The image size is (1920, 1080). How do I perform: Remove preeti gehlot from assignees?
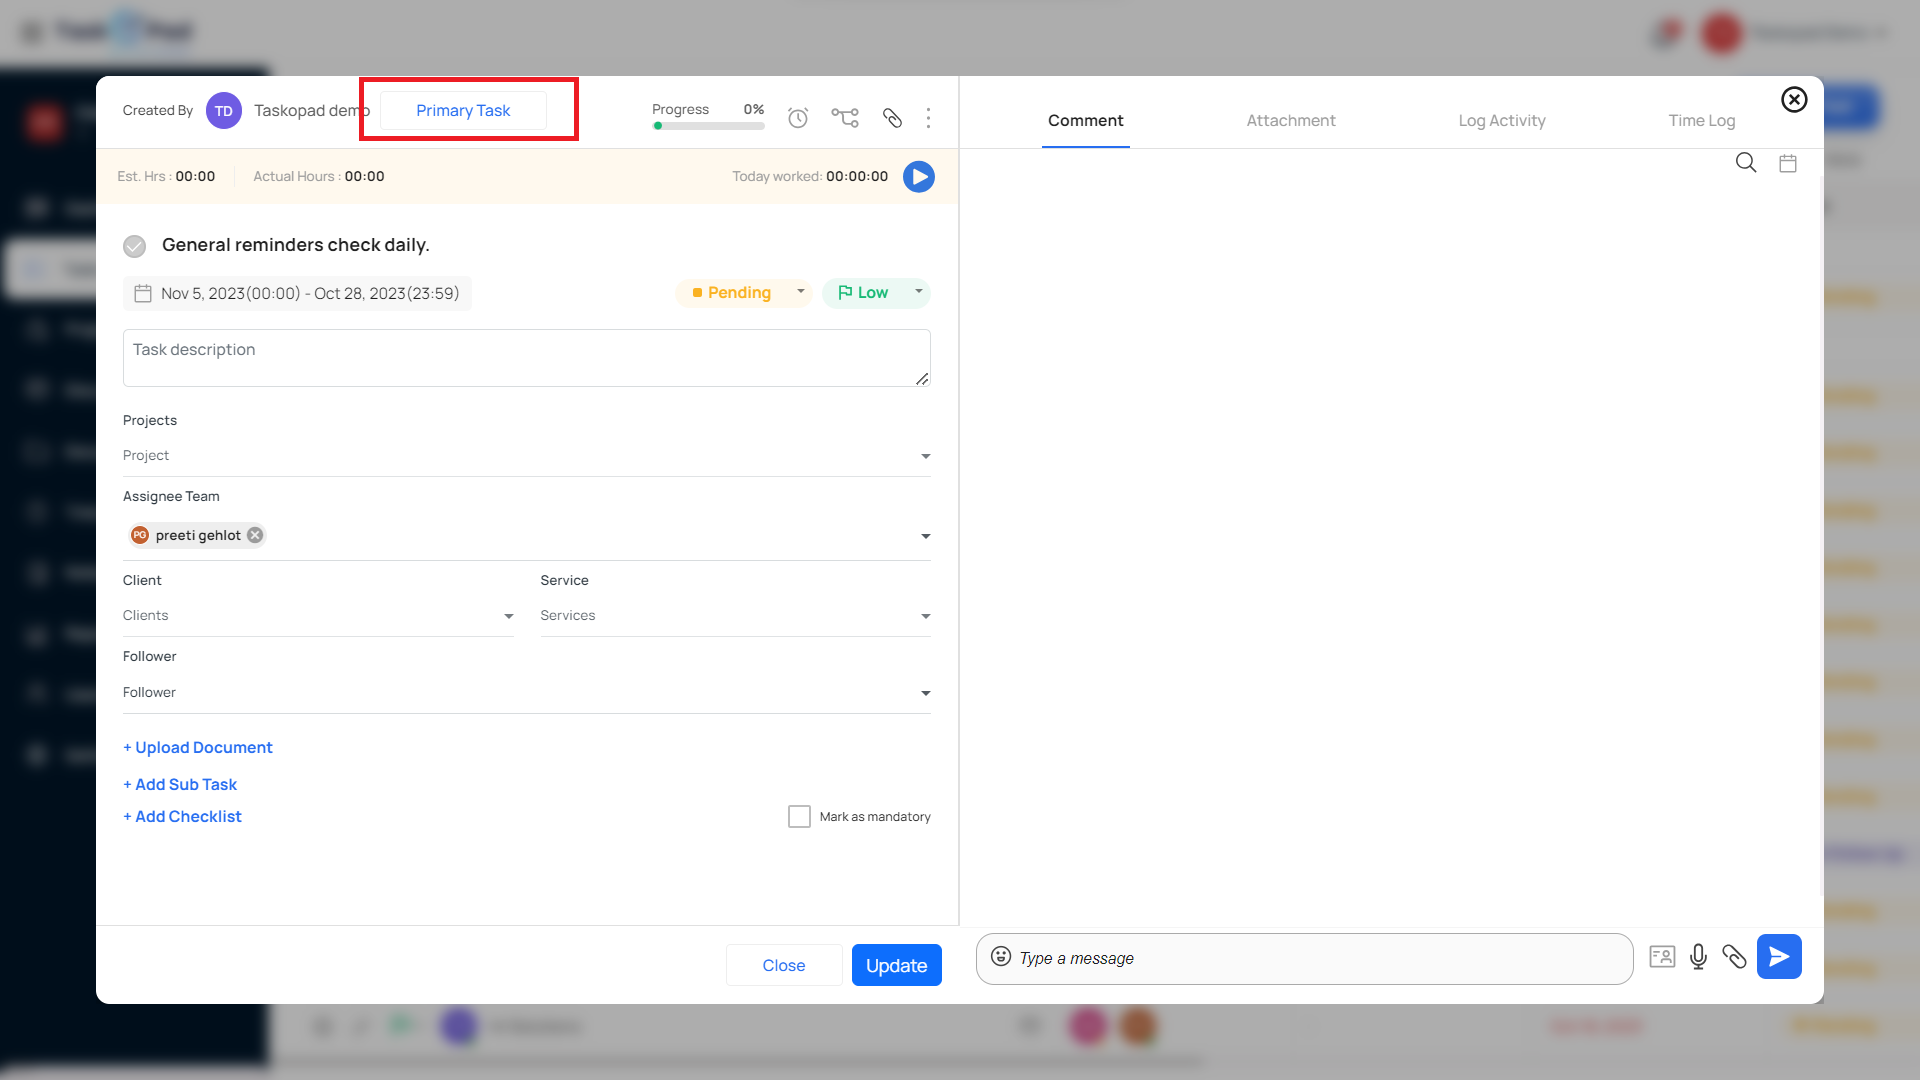coord(255,535)
